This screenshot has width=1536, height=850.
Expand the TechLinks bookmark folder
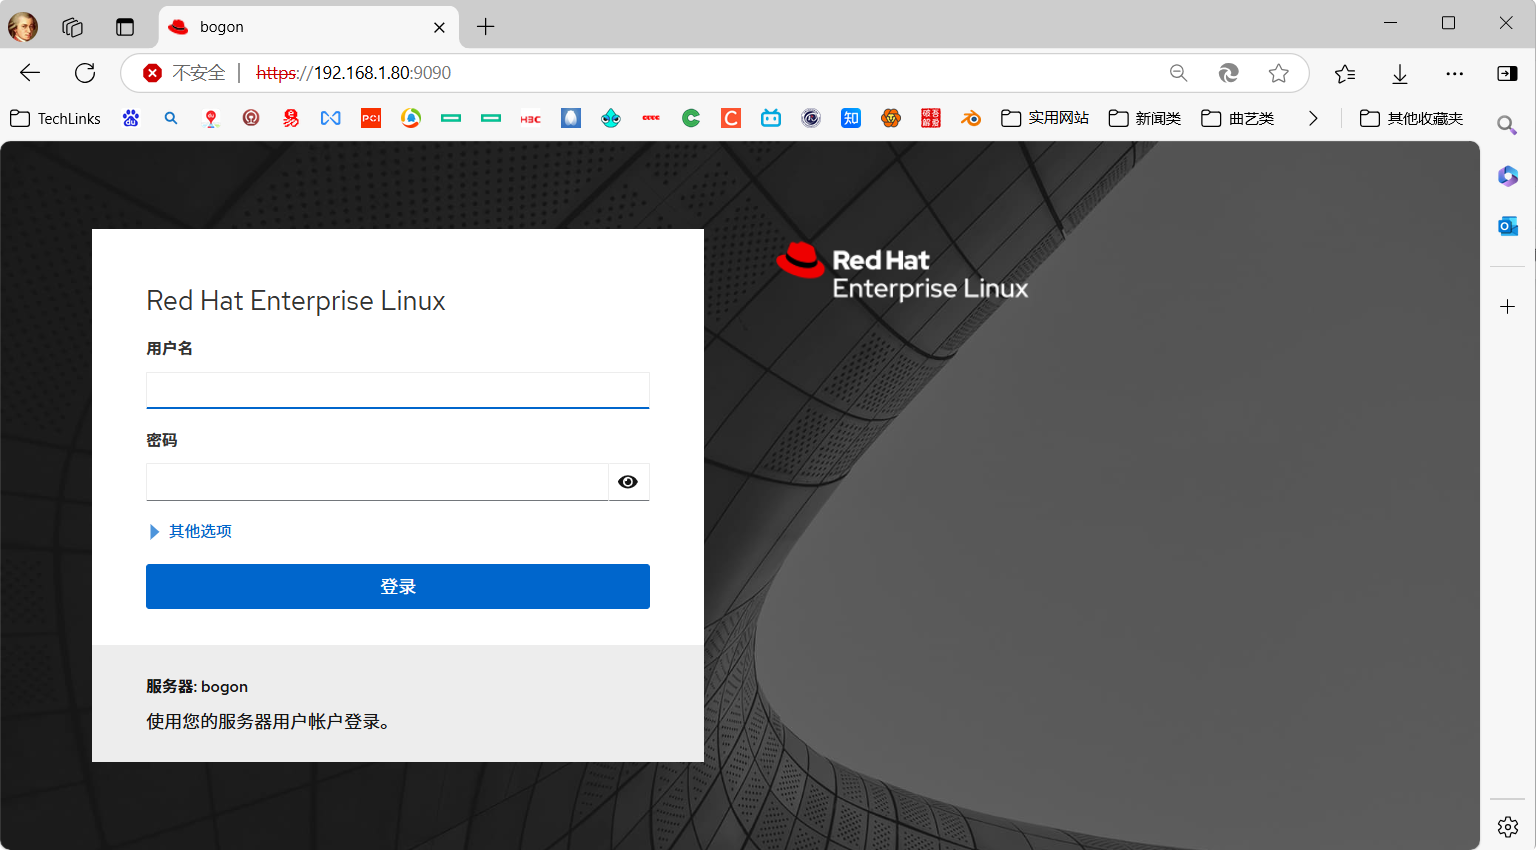tap(56, 118)
